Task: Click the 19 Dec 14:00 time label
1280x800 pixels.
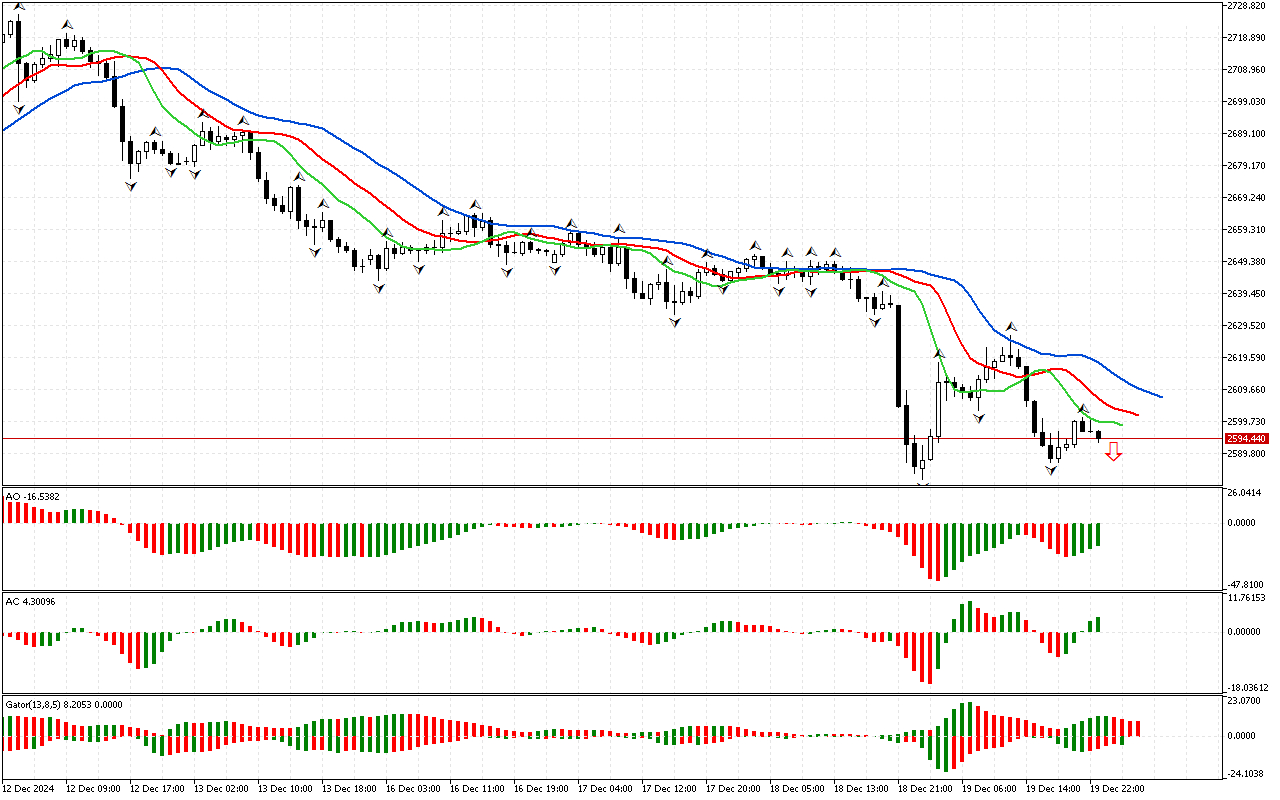Action: [x=1052, y=789]
